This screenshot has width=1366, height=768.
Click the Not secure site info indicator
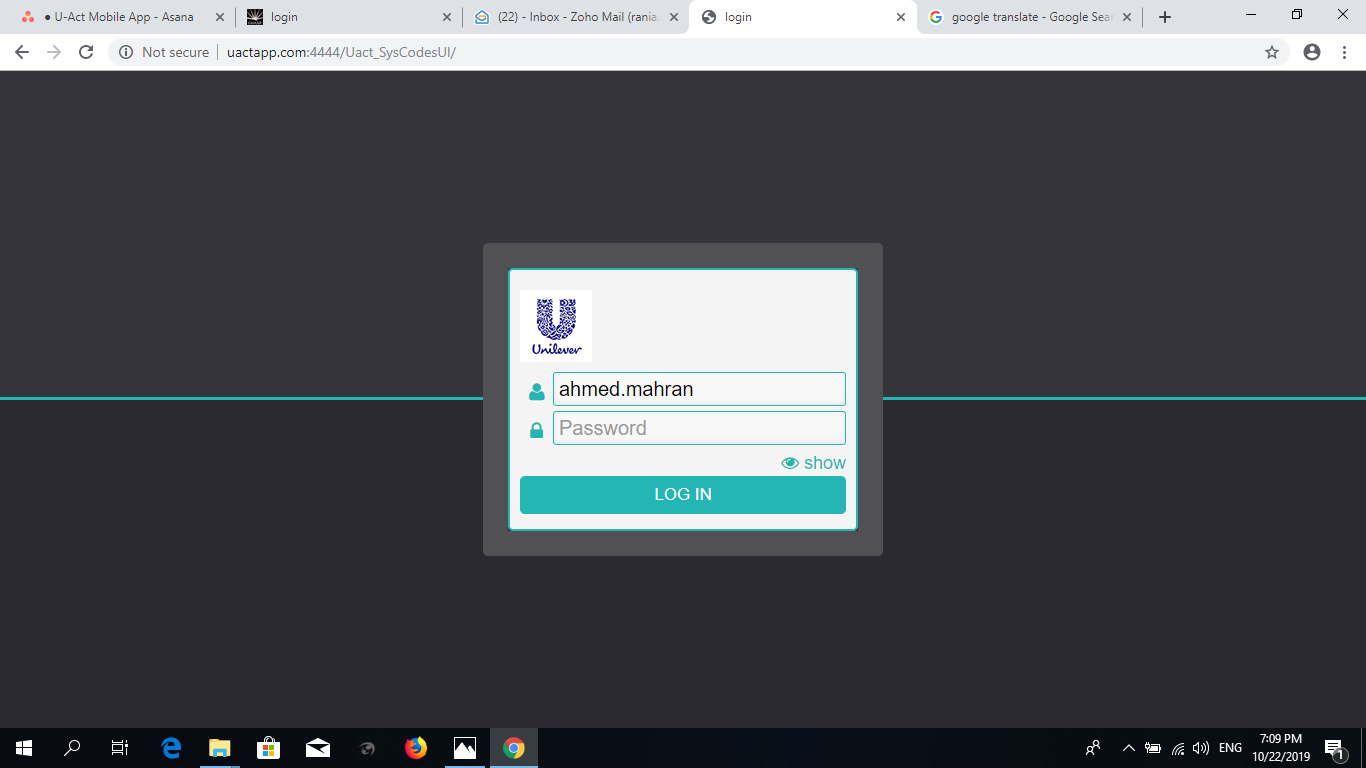[x=164, y=52]
